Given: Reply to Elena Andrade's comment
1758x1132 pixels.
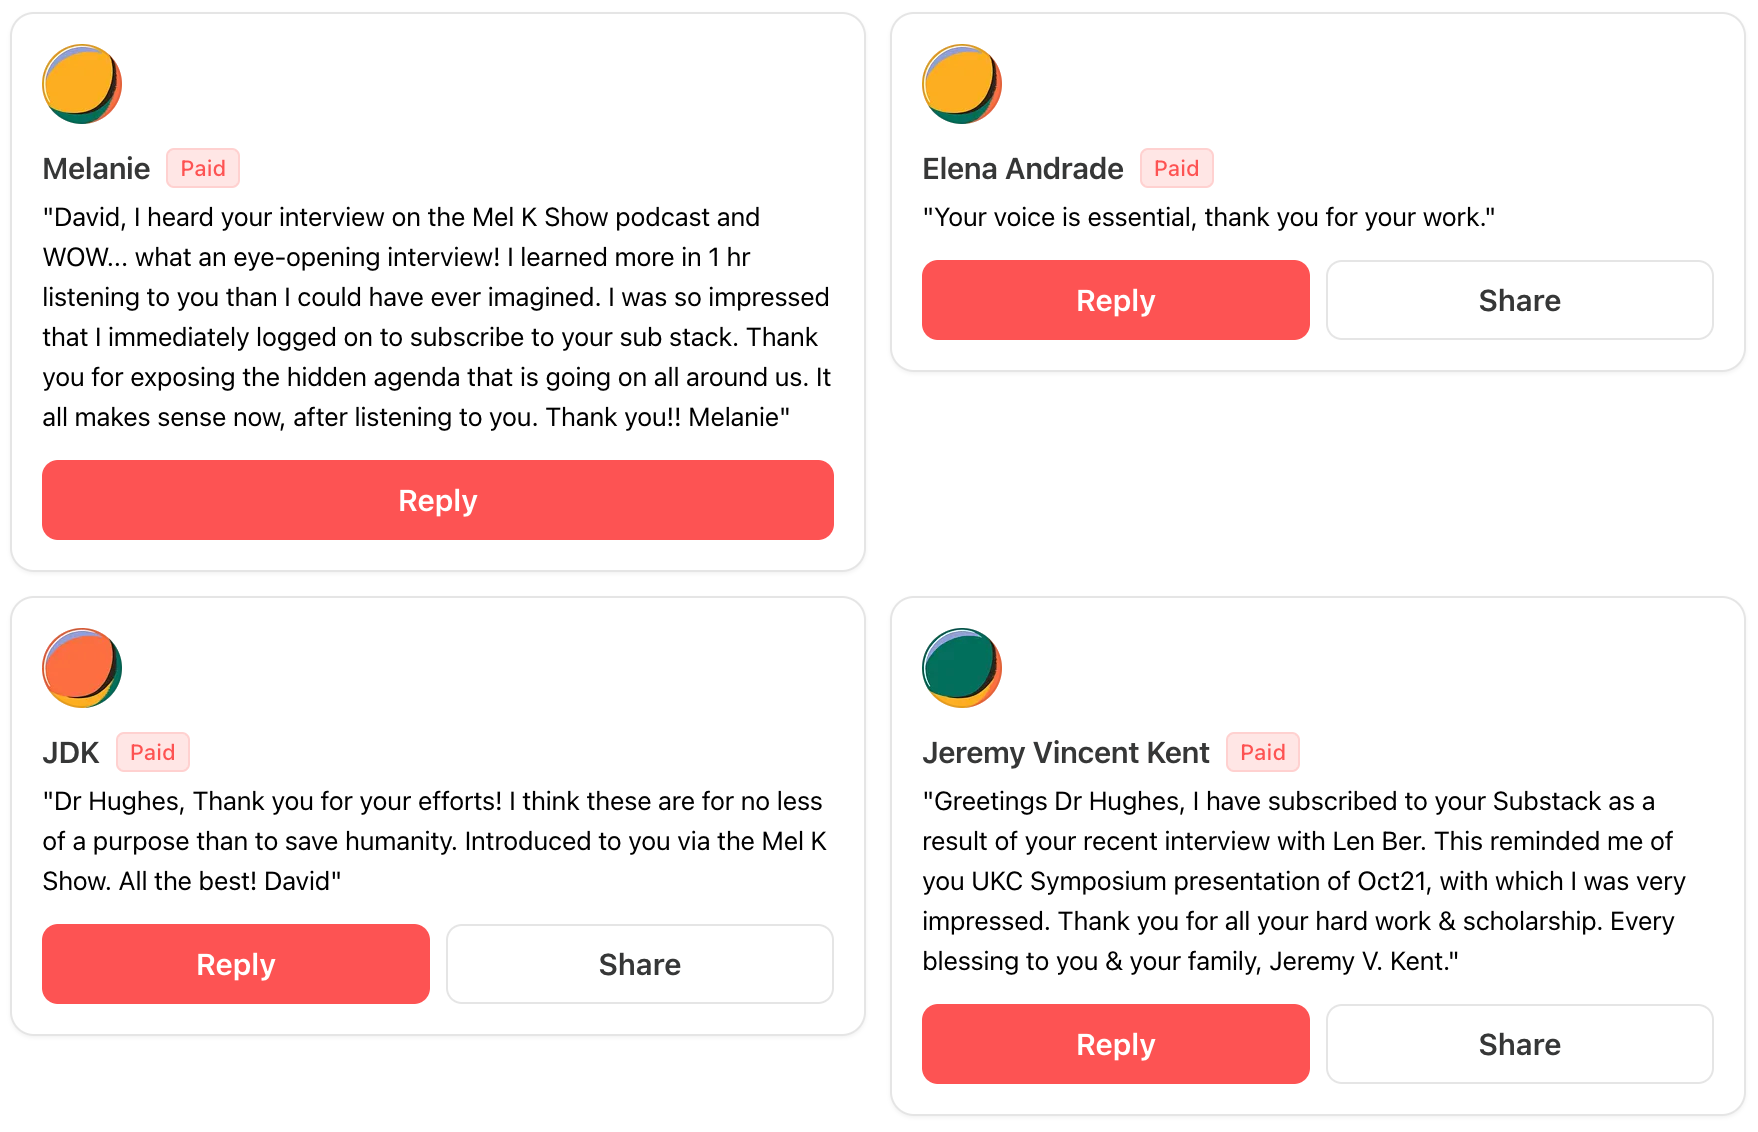Looking at the screenshot, I should tap(1115, 300).
